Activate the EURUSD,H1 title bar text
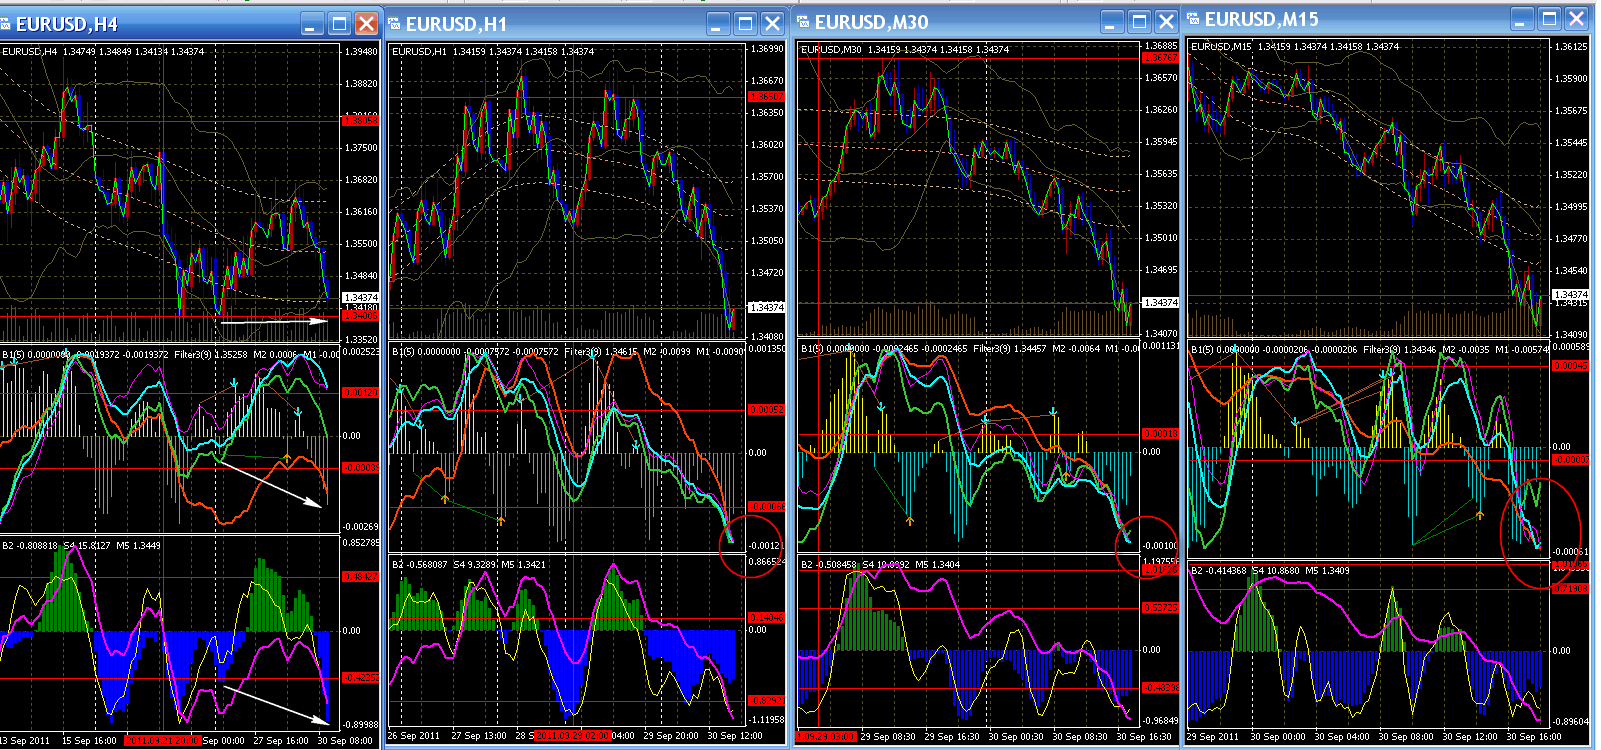This screenshot has width=1601, height=750. tap(456, 24)
